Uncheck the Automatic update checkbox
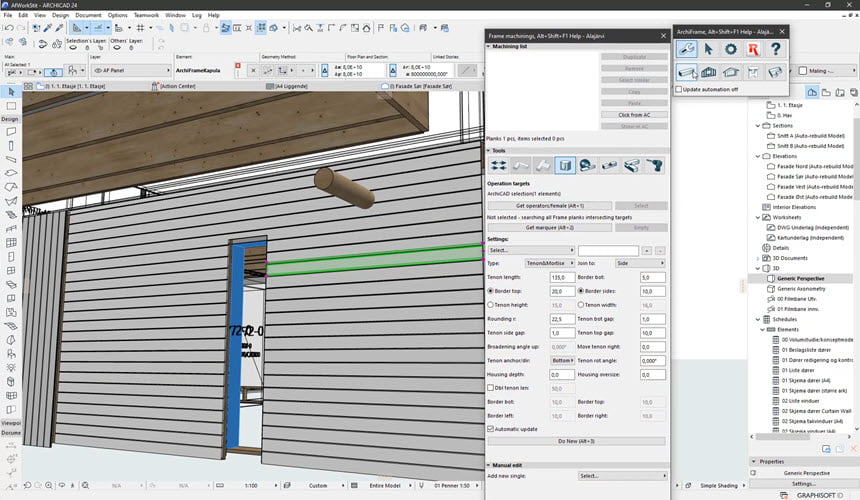Screen dimensions: 860x500 pyautogui.click(x=490, y=429)
